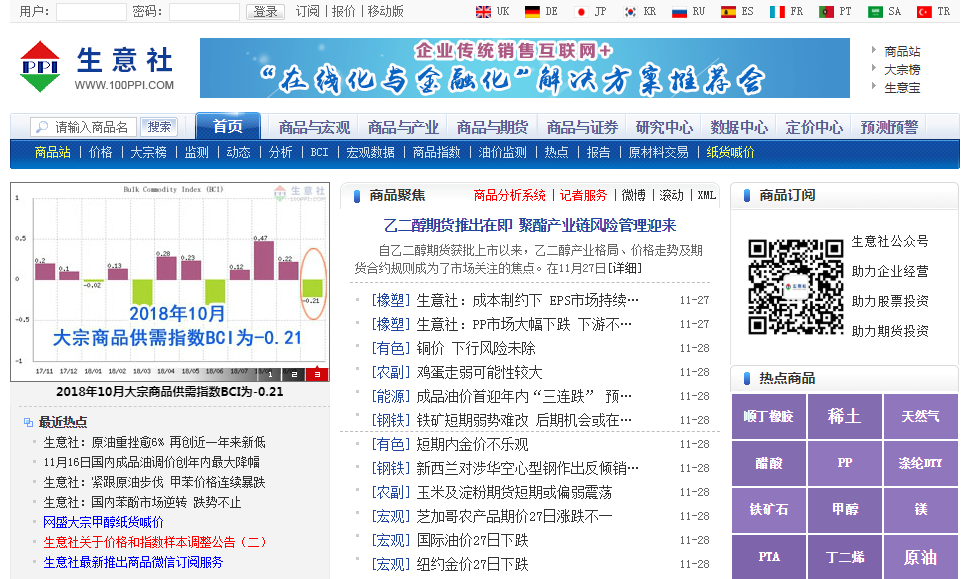The width and height of the screenshot is (971, 579).
Task: Open the 大宗榜 link beside banner
Action: pyautogui.click(x=902, y=70)
